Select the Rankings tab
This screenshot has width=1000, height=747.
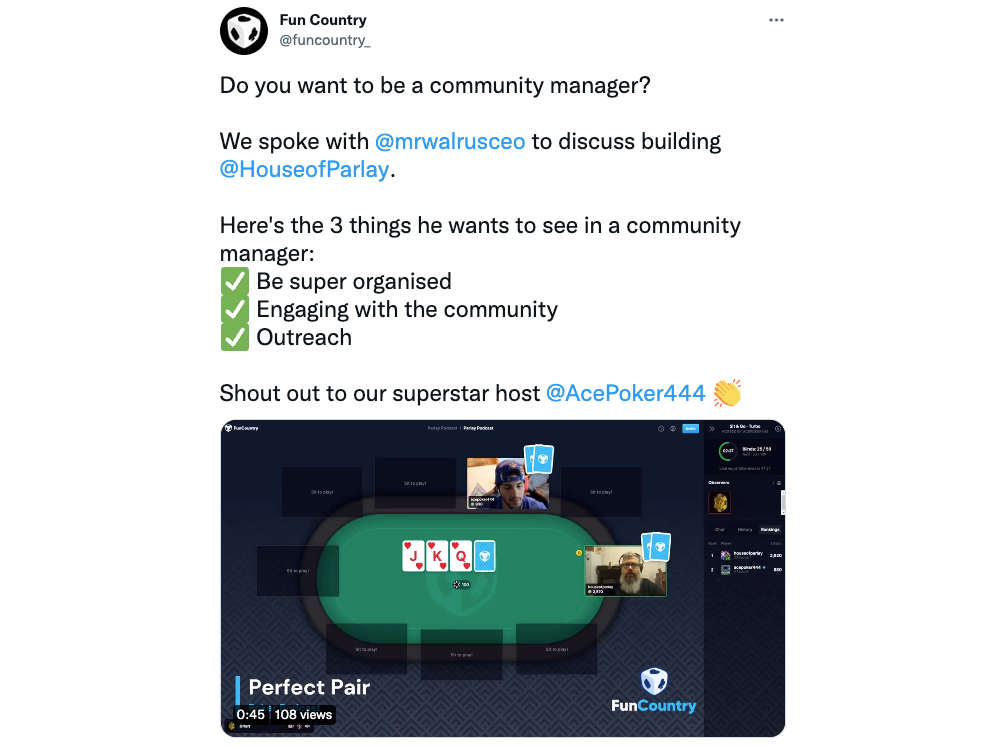point(770,529)
